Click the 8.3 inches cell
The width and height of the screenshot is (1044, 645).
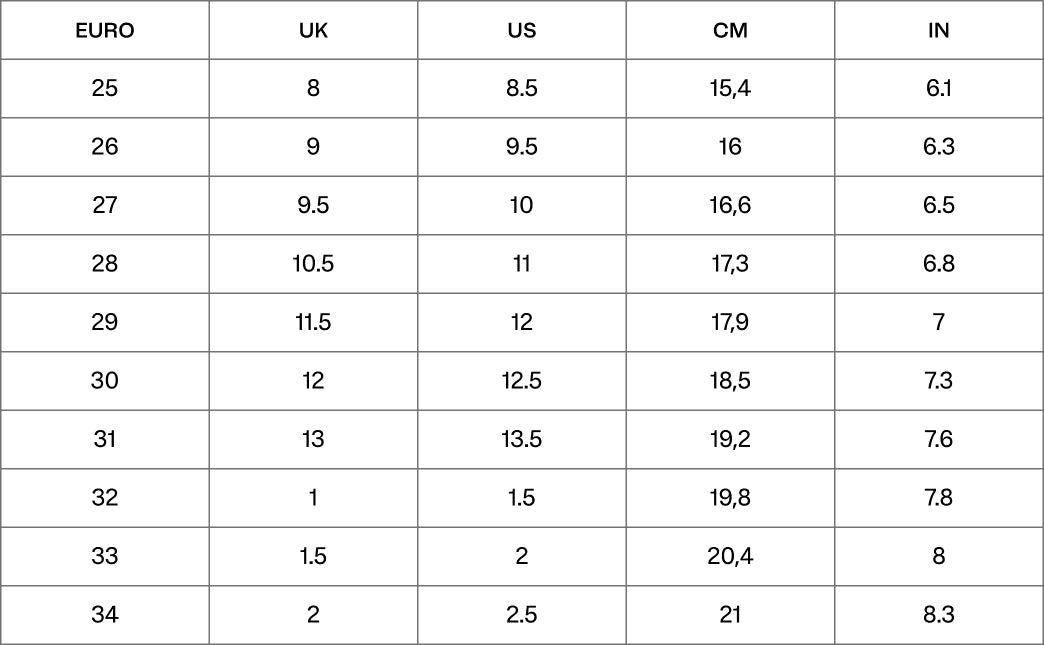(x=938, y=614)
